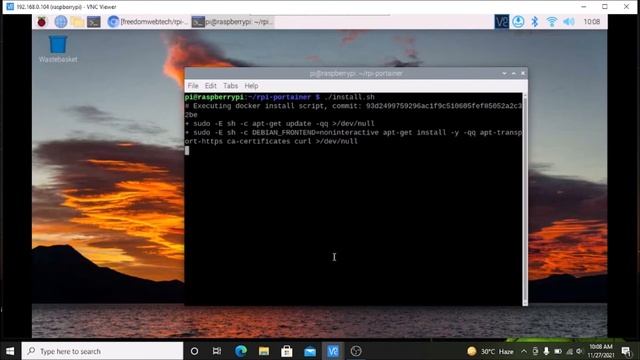The image size is (640, 360).
Task: Open Microsoft Store from taskbar
Action: pyautogui.click(x=287, y=351)
